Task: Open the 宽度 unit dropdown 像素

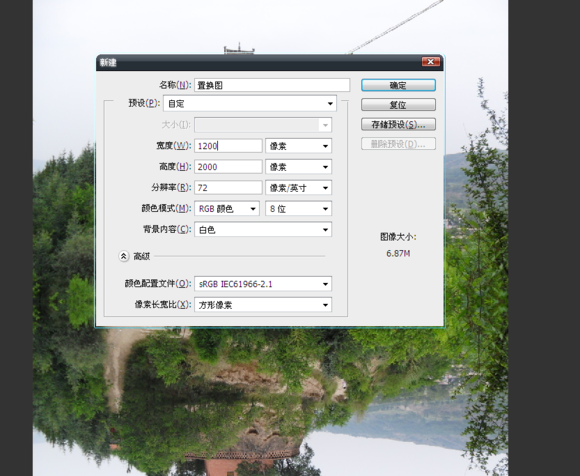Action: point(299,146)
